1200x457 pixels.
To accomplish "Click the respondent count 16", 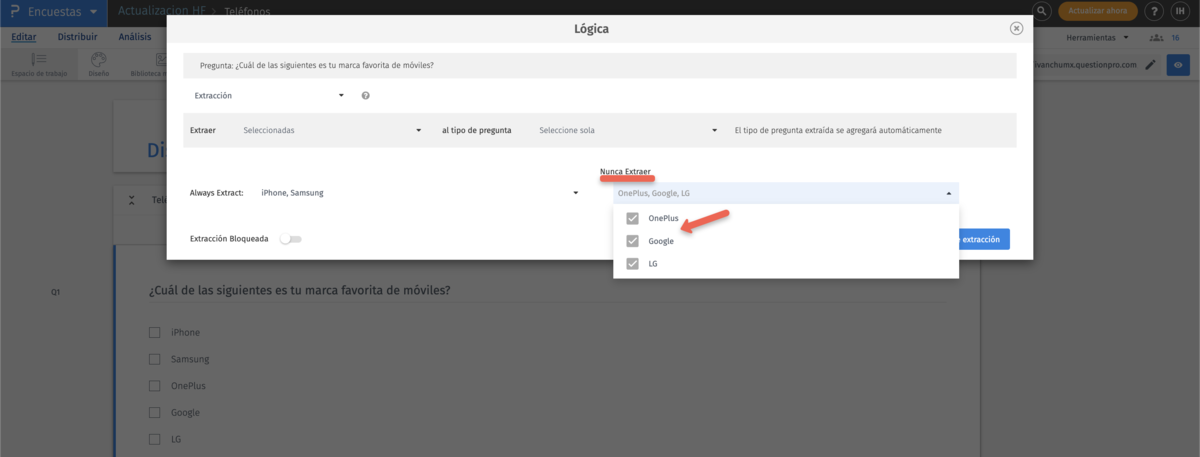I will click(x=1175, y=37).
